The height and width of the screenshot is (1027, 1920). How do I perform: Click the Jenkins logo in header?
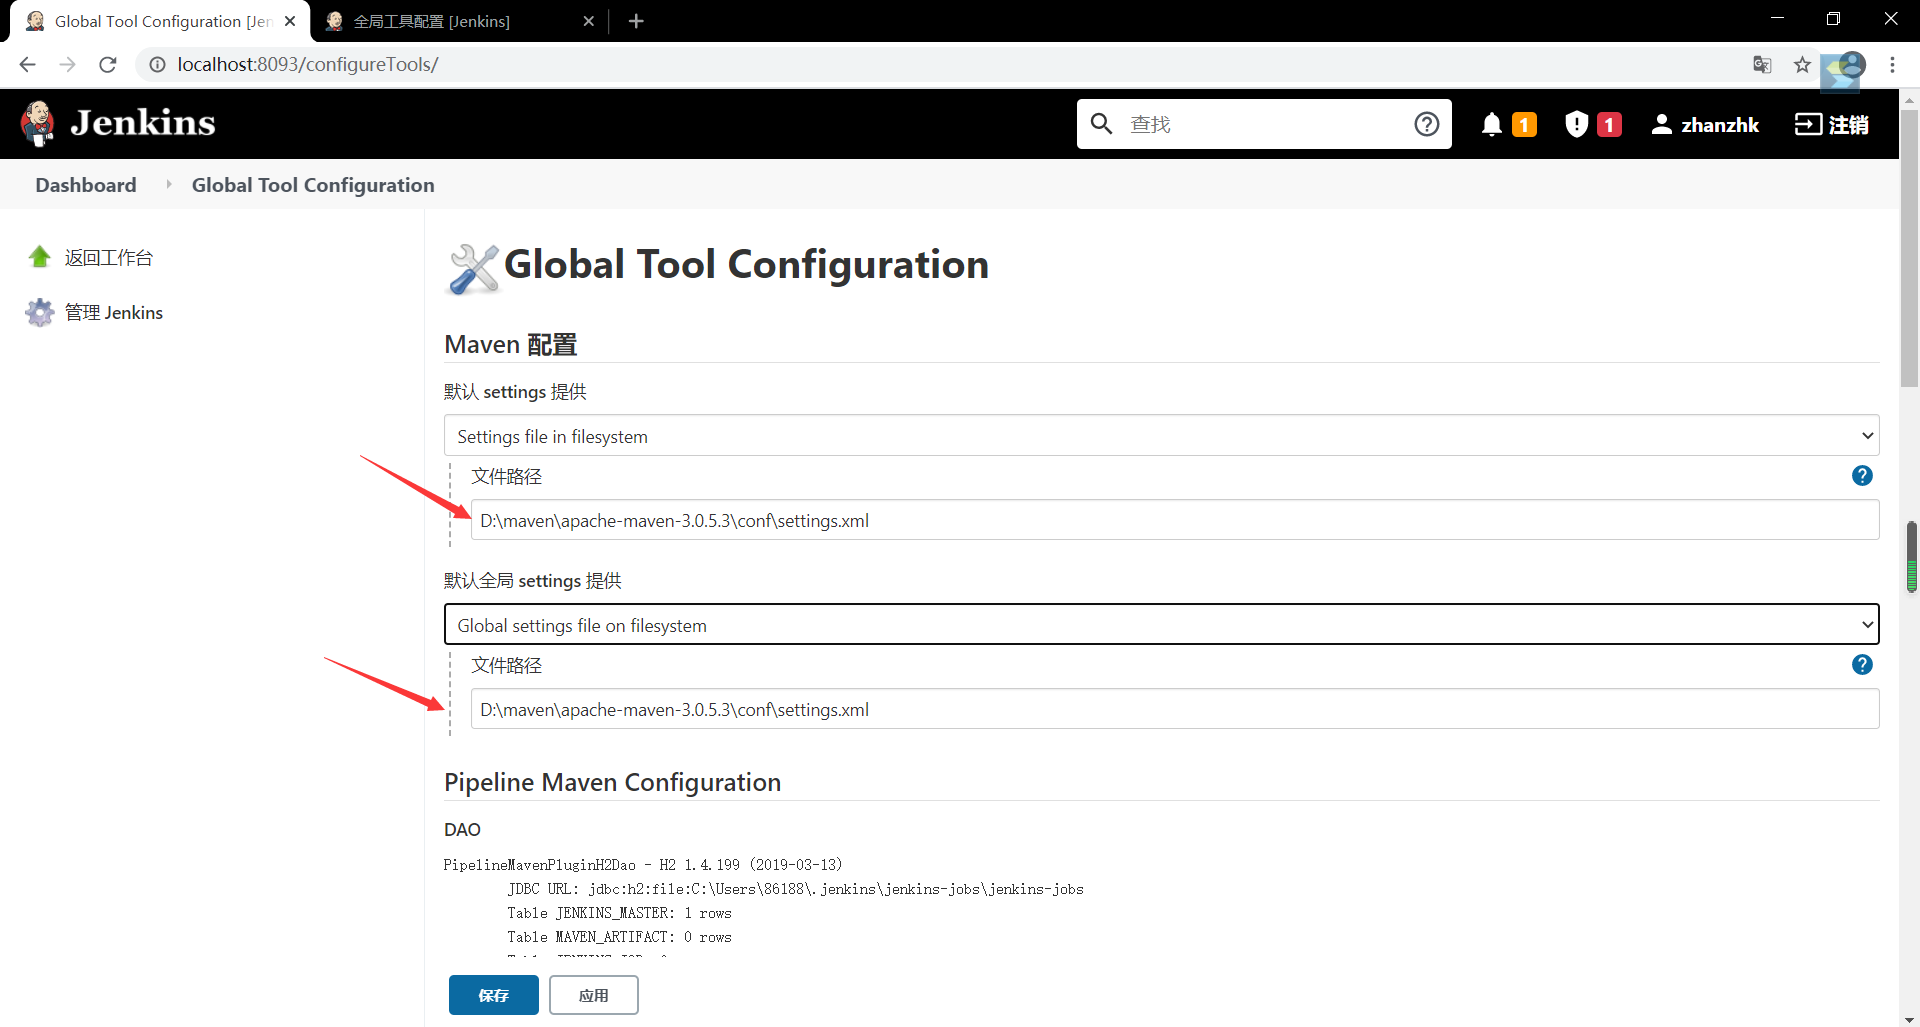click(x=118, y=123)
